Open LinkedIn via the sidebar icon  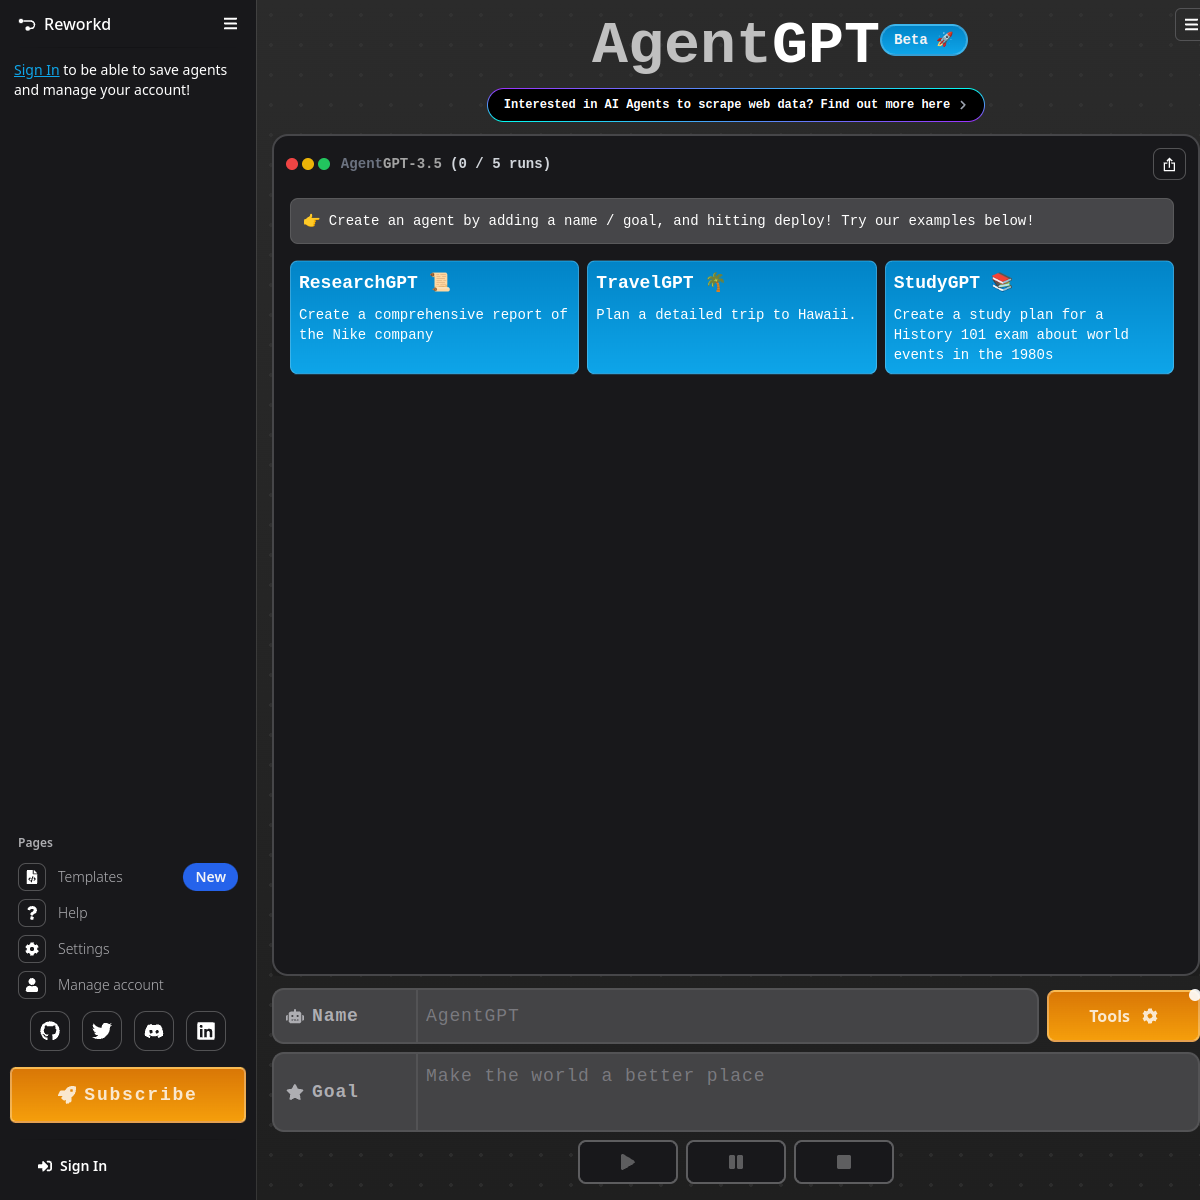click(206, 1031)
